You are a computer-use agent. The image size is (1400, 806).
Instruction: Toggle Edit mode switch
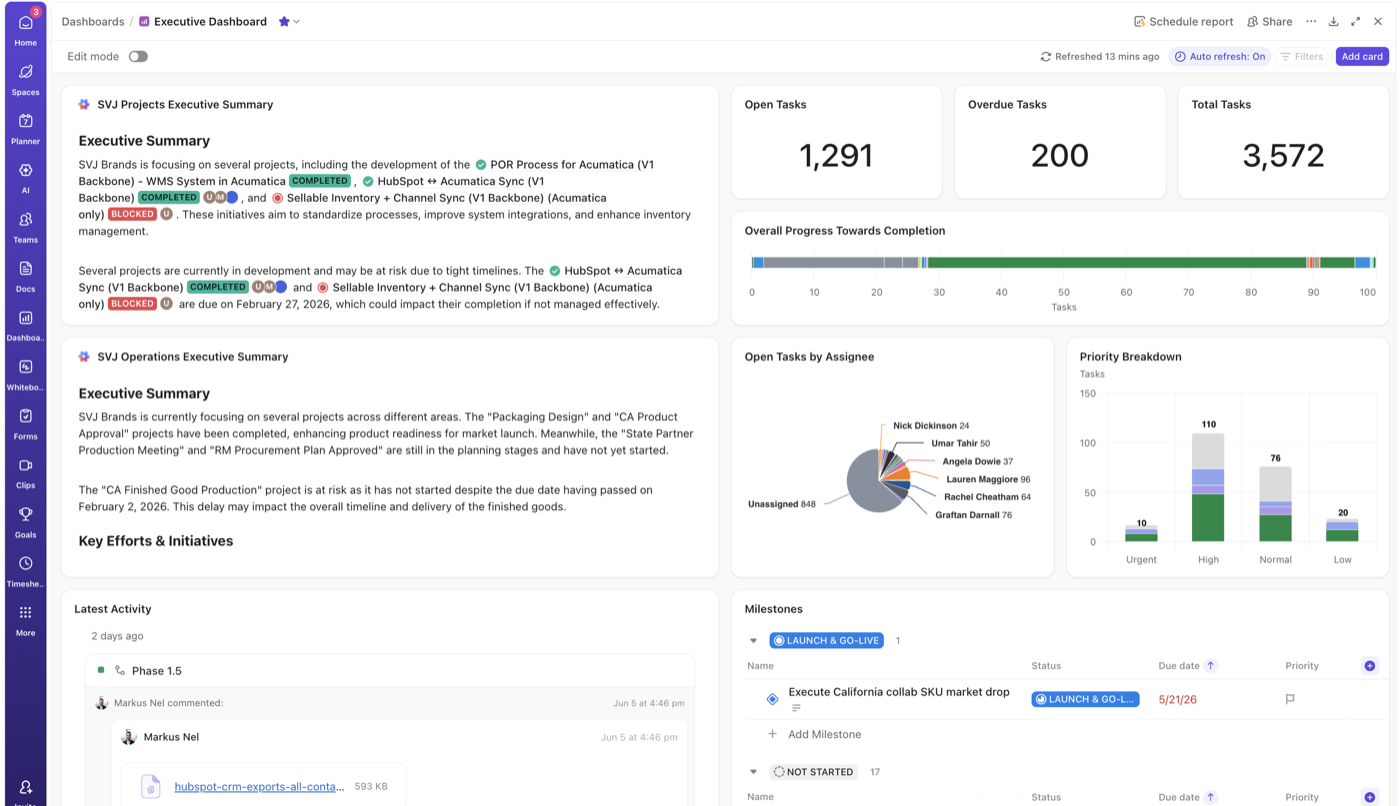[x=138, y=57]
